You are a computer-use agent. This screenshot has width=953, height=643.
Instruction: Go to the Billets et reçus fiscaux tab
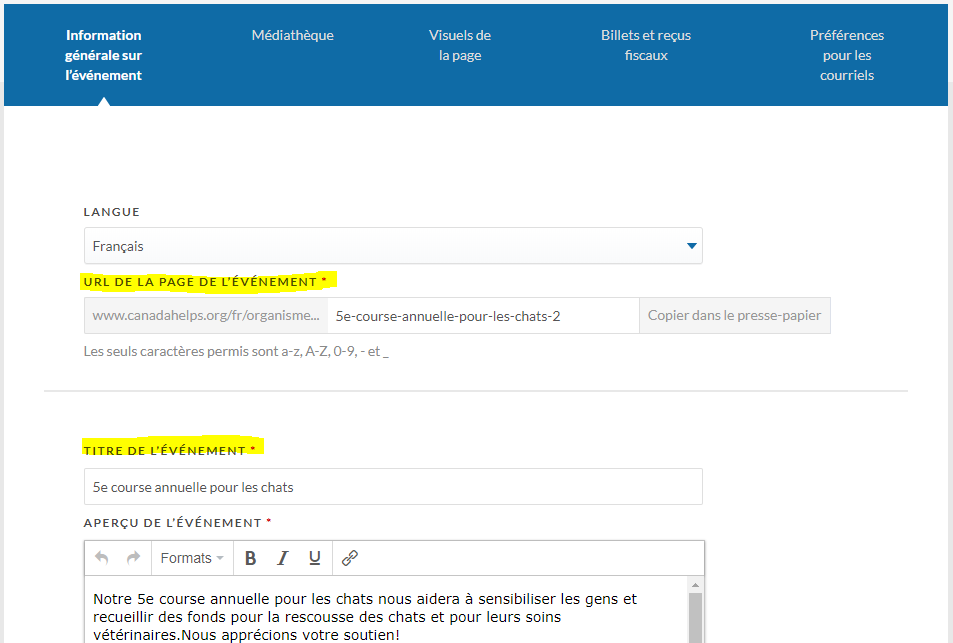pos(646,45)
